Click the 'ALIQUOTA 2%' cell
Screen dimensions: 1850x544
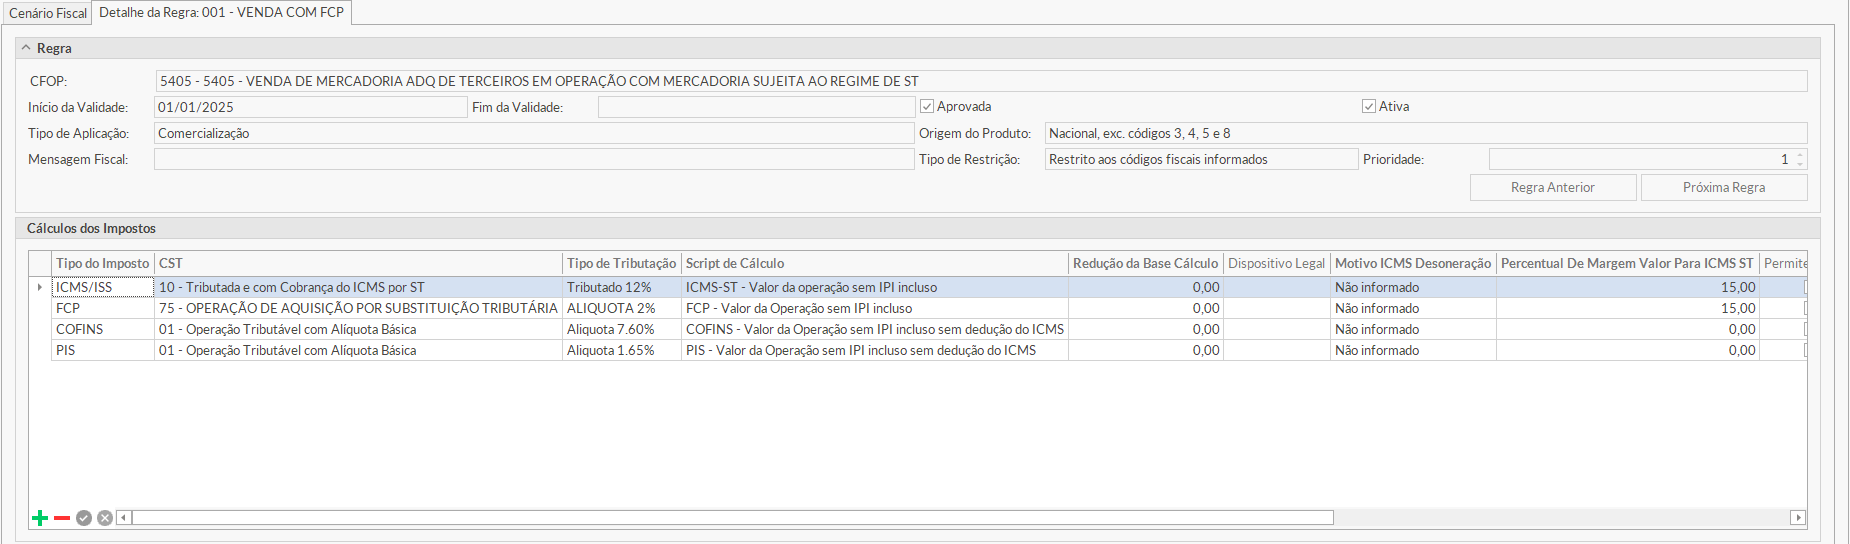[x=622, y=308]
